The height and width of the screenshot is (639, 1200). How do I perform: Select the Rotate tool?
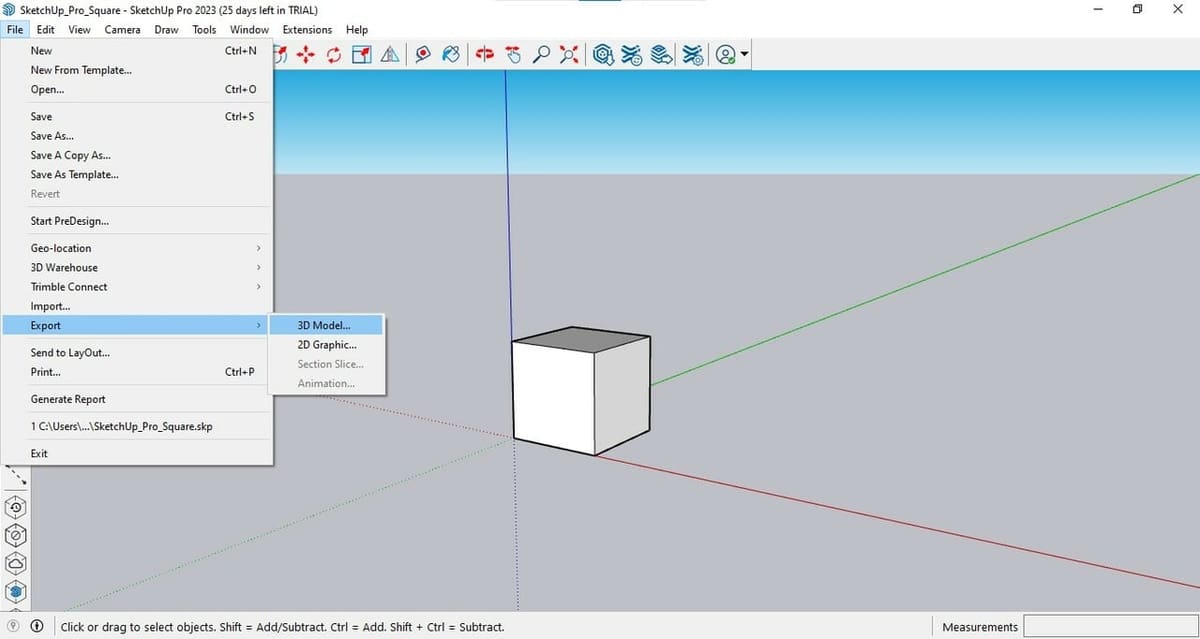334,55
